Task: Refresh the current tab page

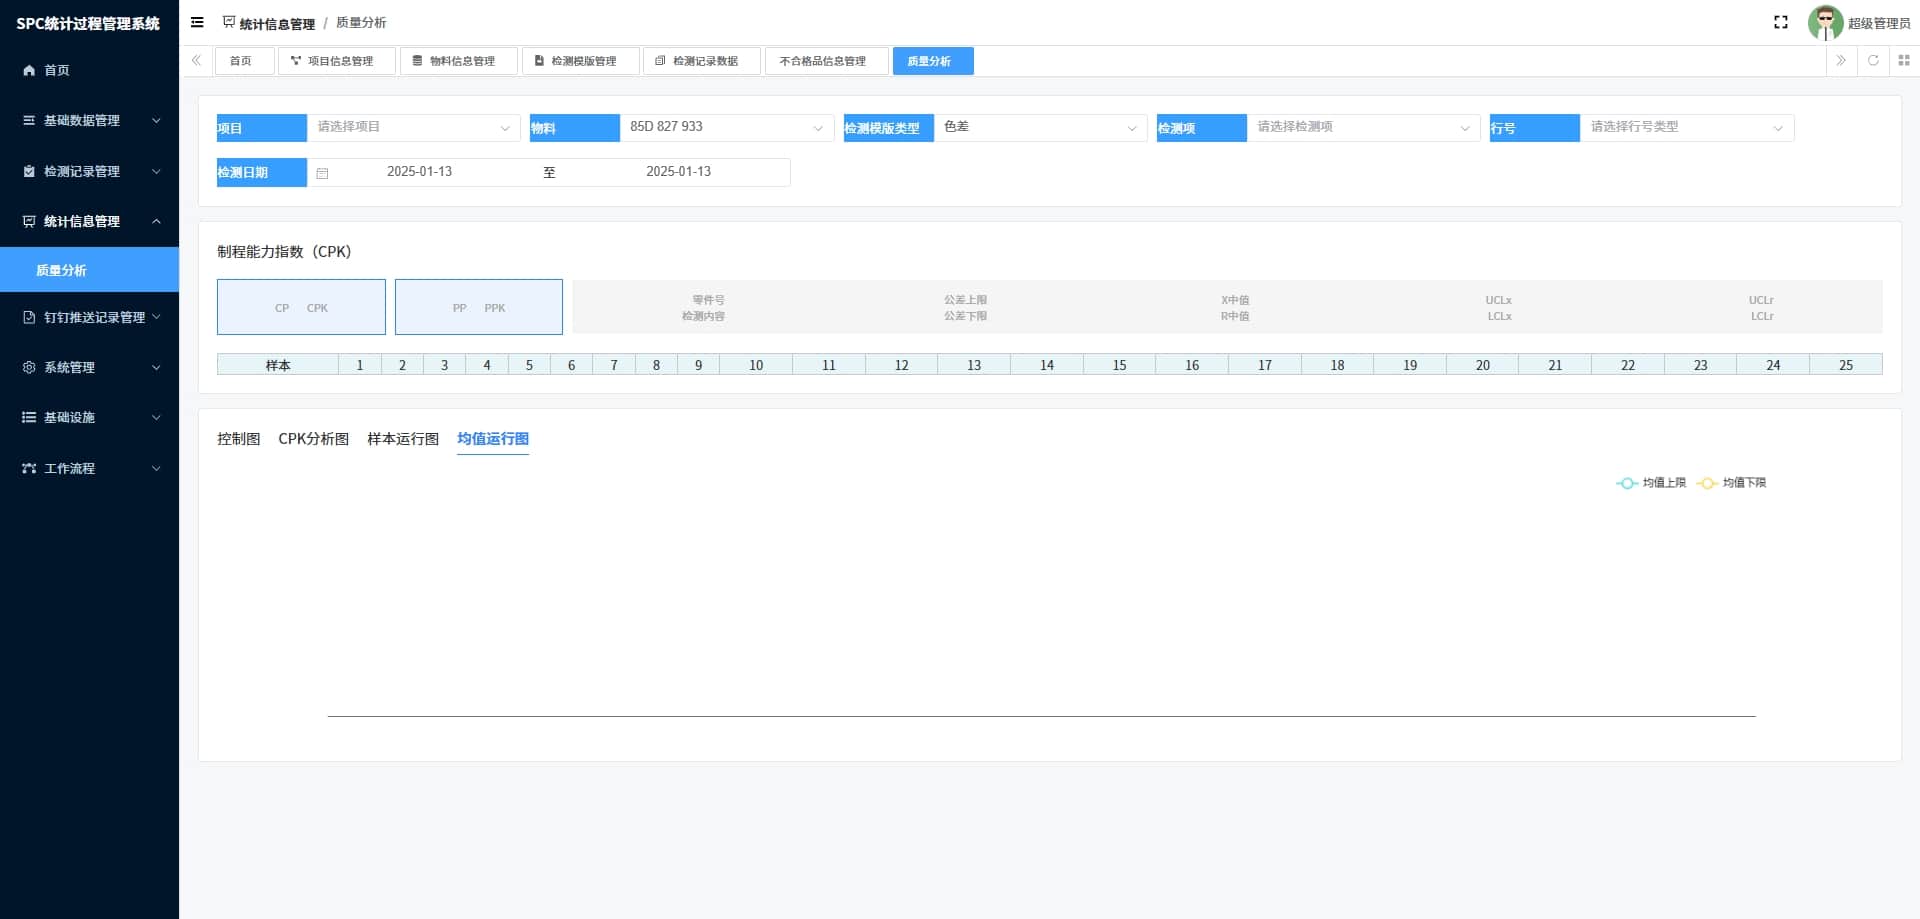Action: tap(1873, 61)
